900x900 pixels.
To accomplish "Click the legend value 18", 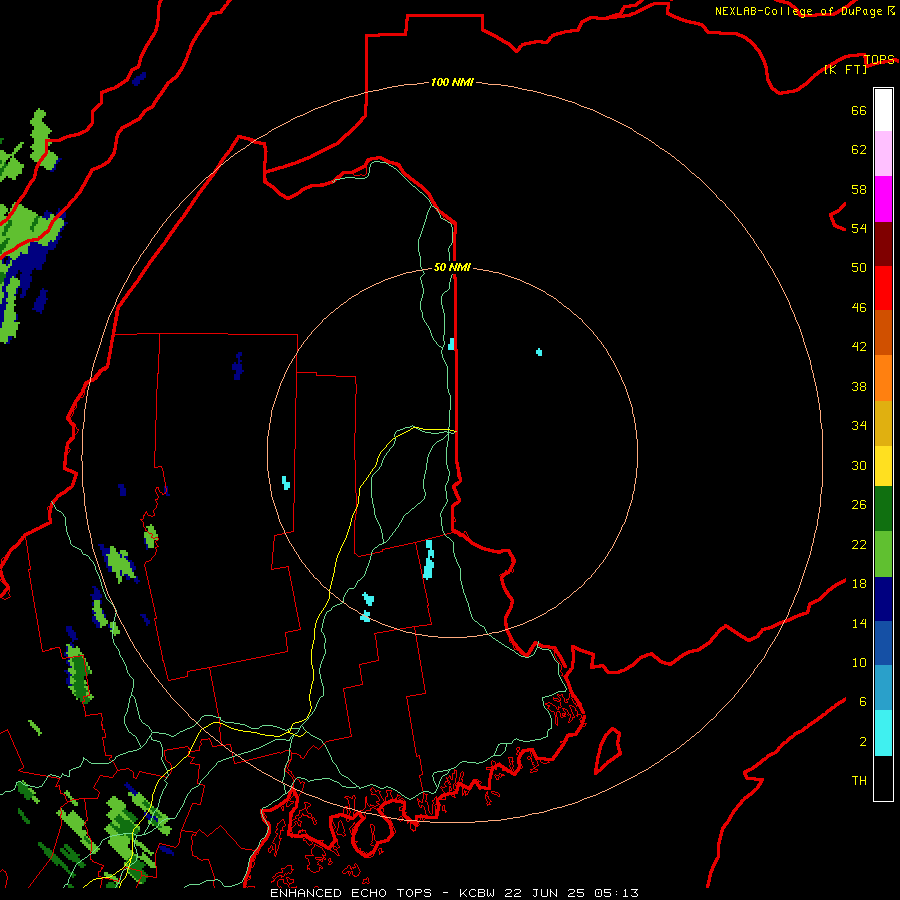I will 859,584.
